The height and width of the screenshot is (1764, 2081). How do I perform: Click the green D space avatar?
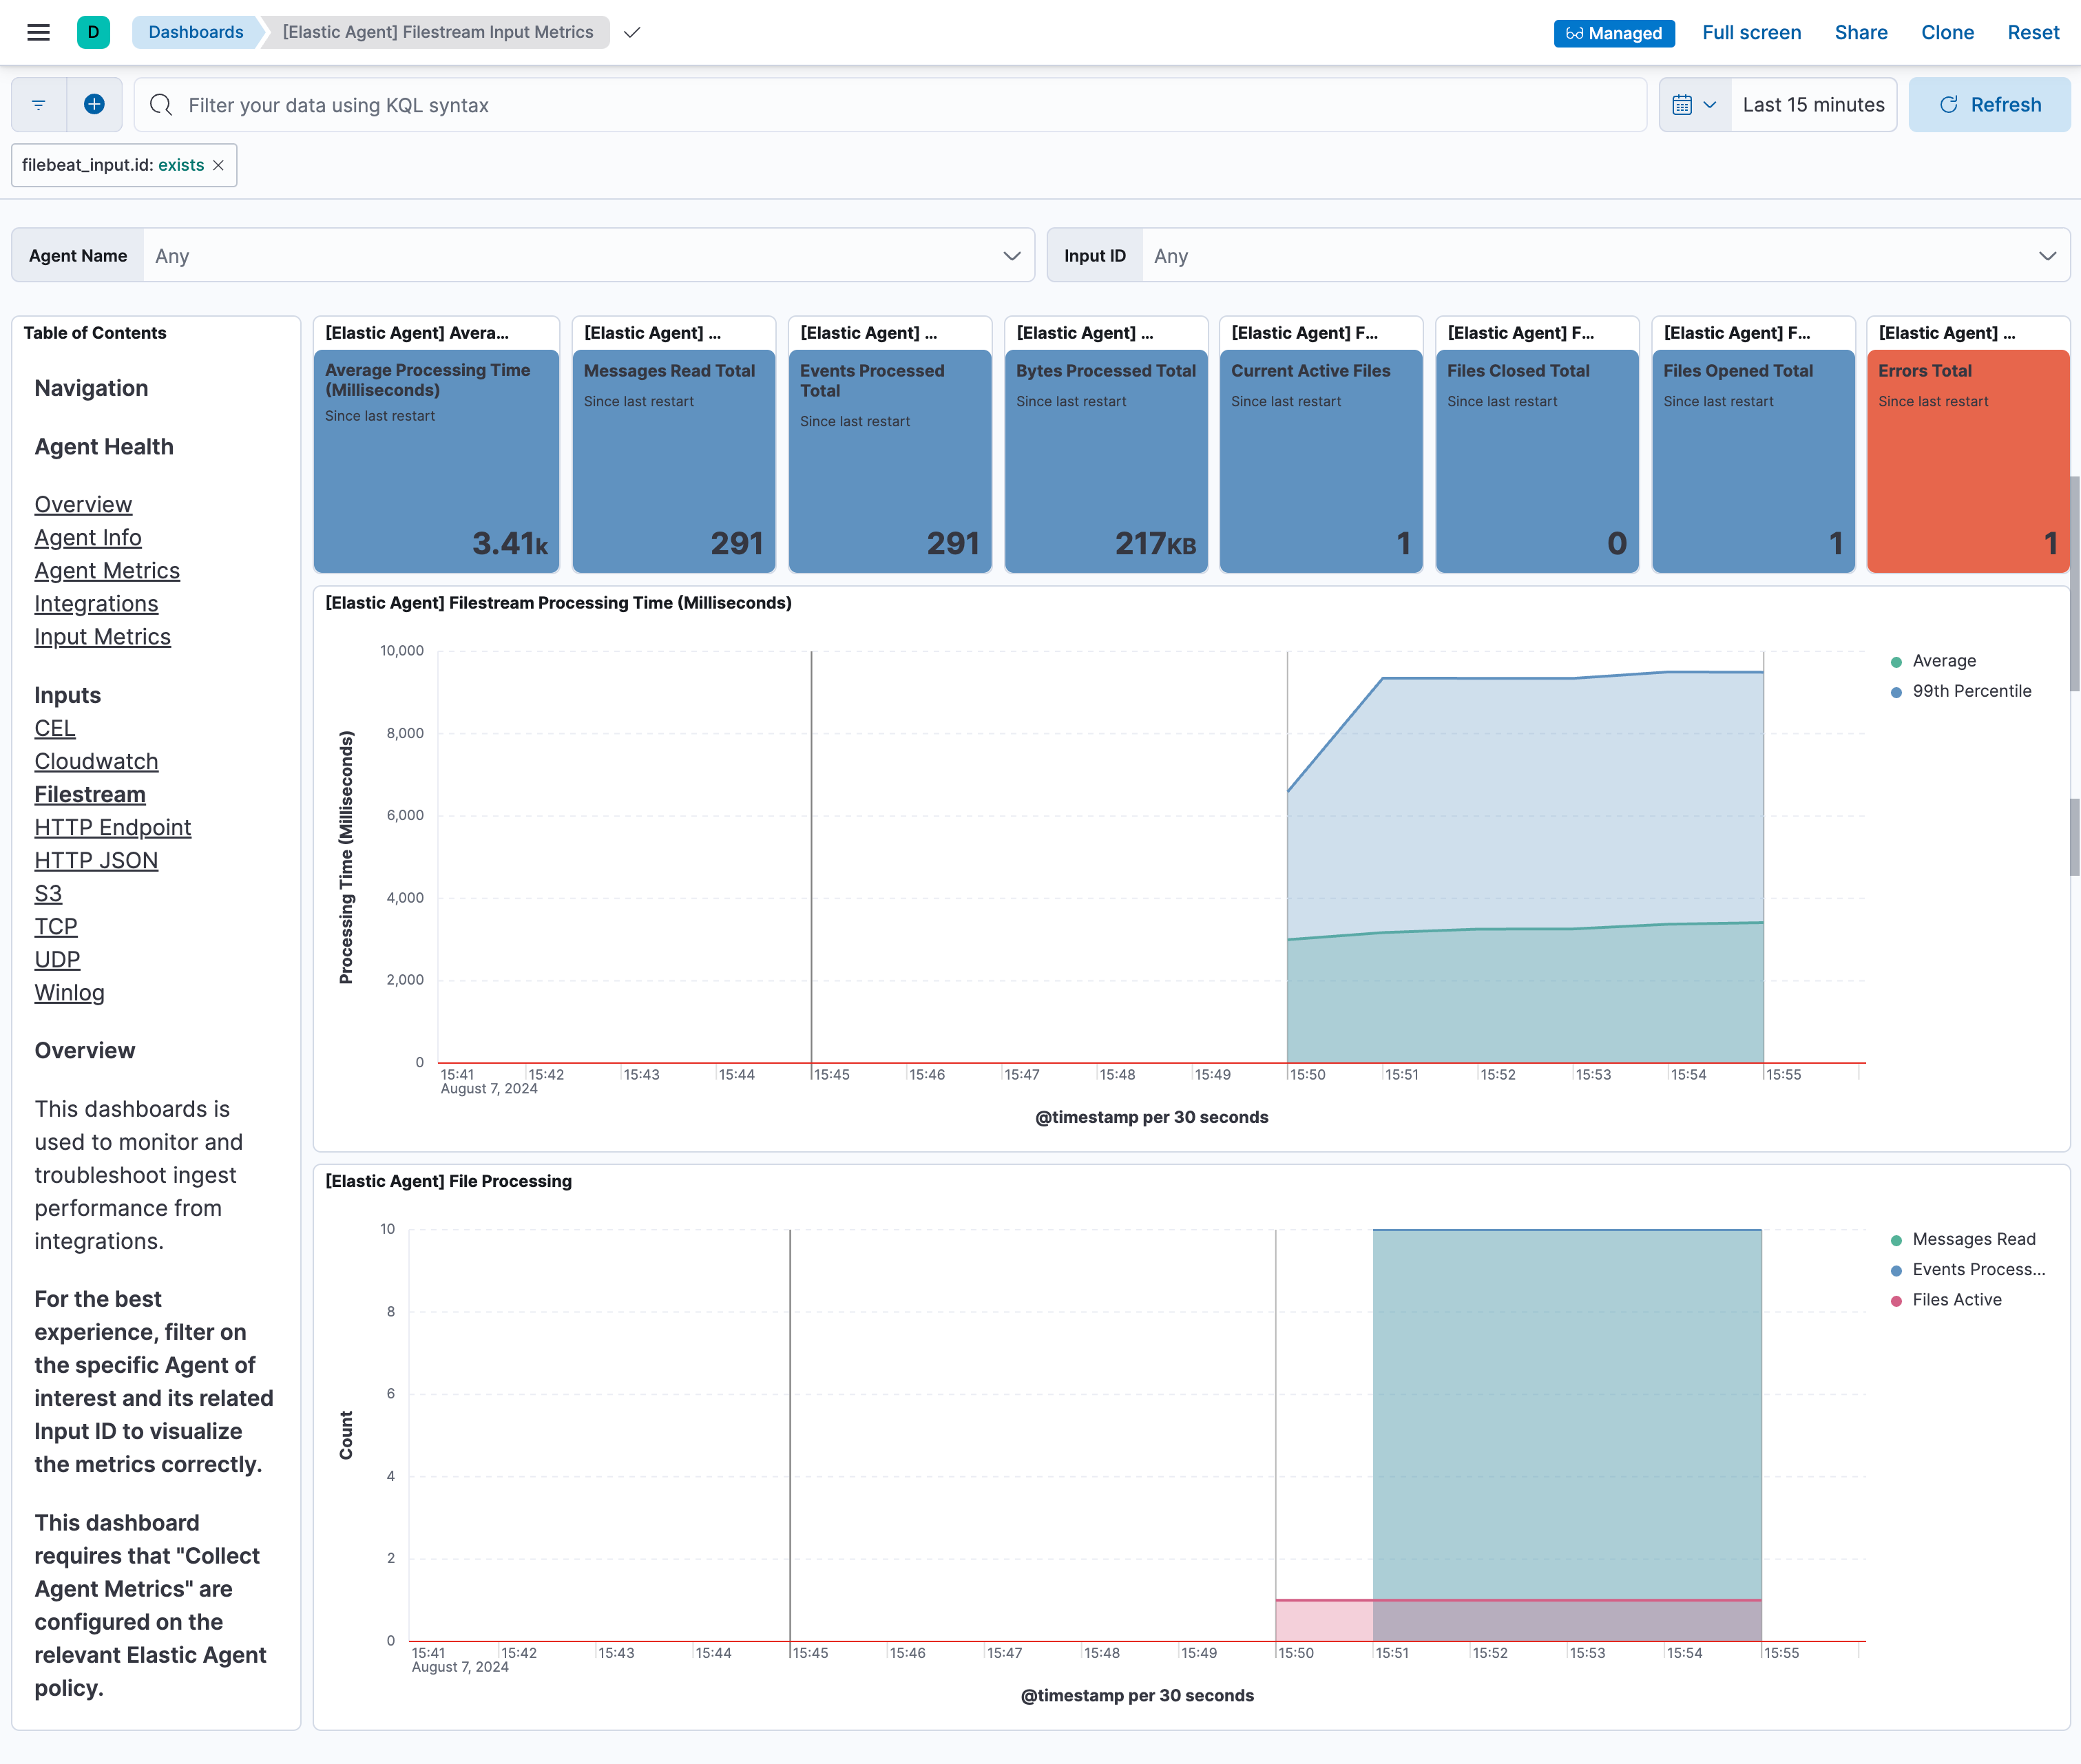93,32
